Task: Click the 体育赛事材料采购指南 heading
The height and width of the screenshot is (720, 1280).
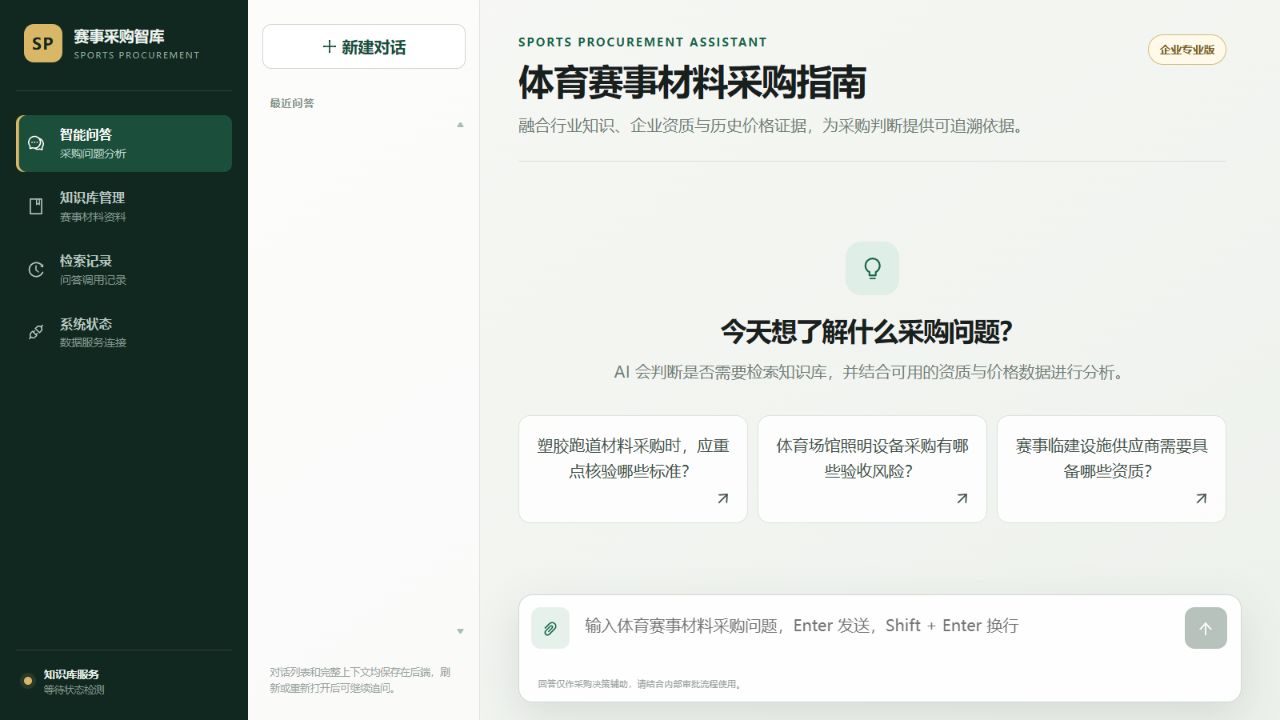Action: [692, 82]
